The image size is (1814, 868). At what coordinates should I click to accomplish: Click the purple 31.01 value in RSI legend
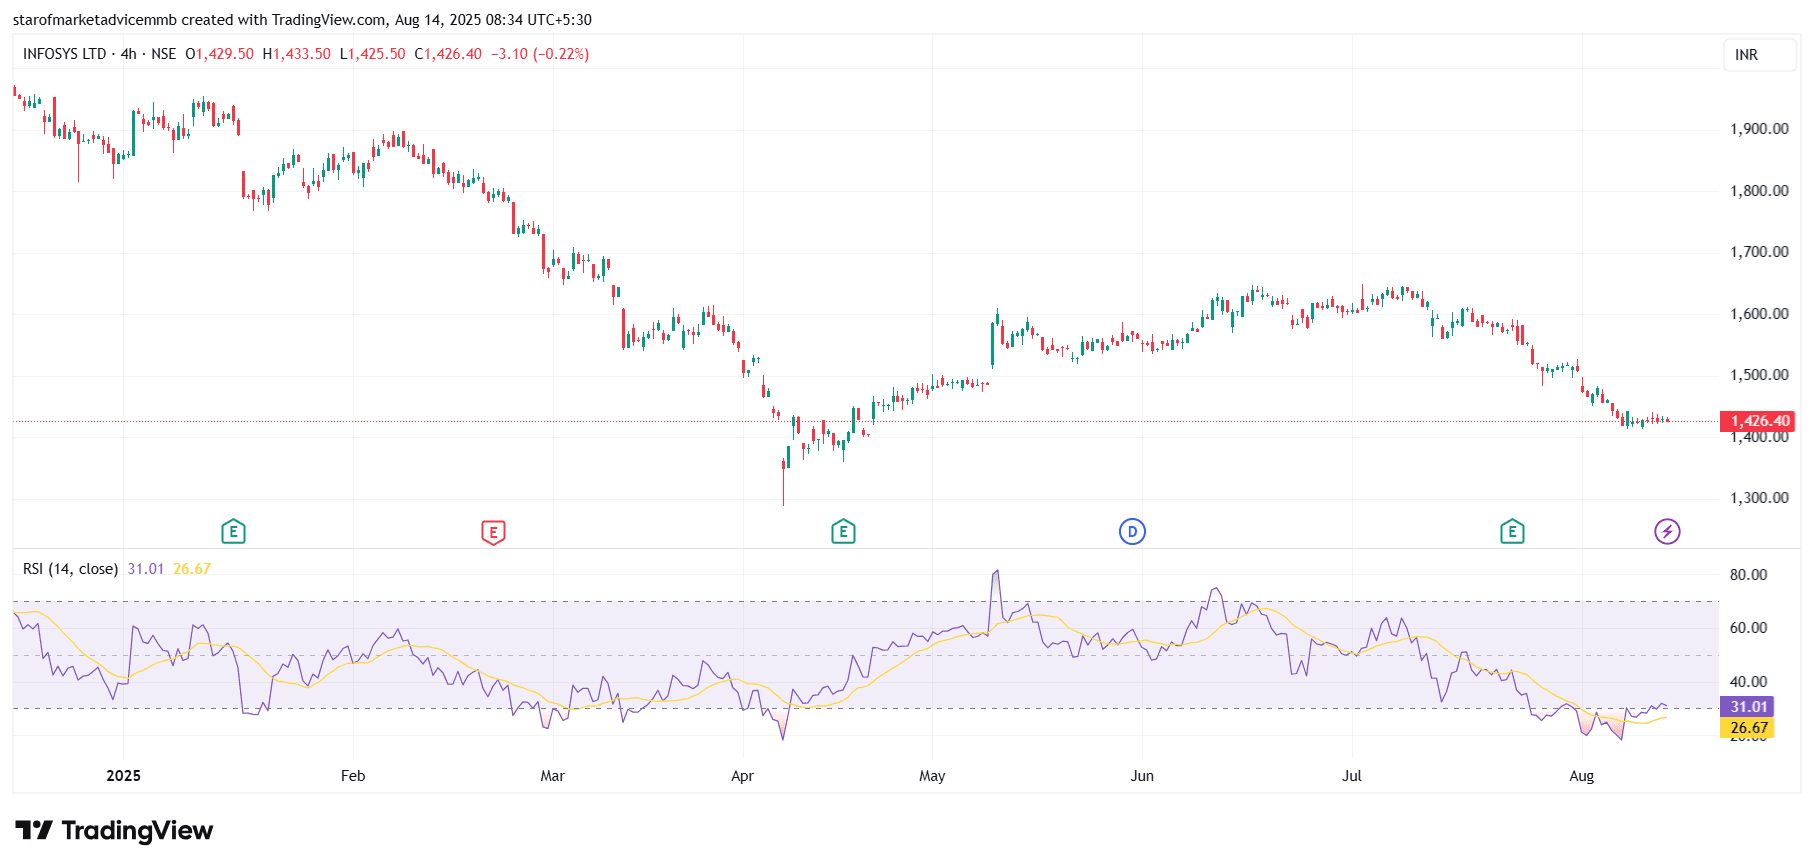pos(146,569)
